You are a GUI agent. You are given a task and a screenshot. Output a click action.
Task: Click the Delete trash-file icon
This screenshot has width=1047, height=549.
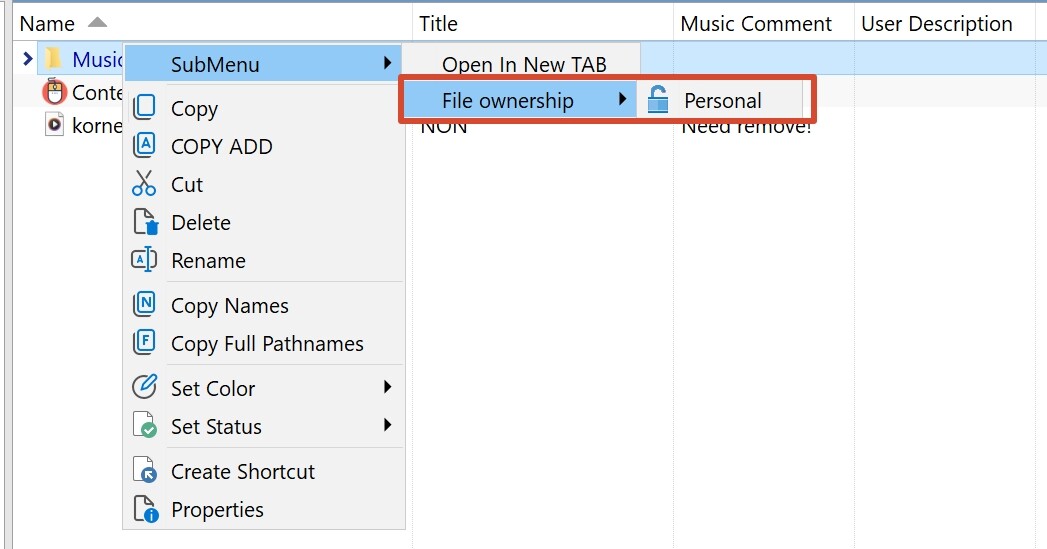146,222
